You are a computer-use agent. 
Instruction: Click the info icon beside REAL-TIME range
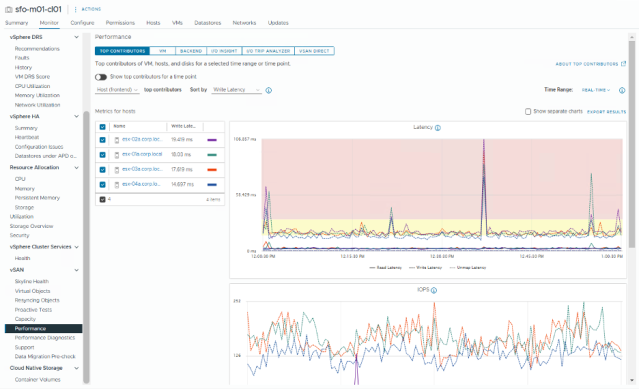pos(622,90)
